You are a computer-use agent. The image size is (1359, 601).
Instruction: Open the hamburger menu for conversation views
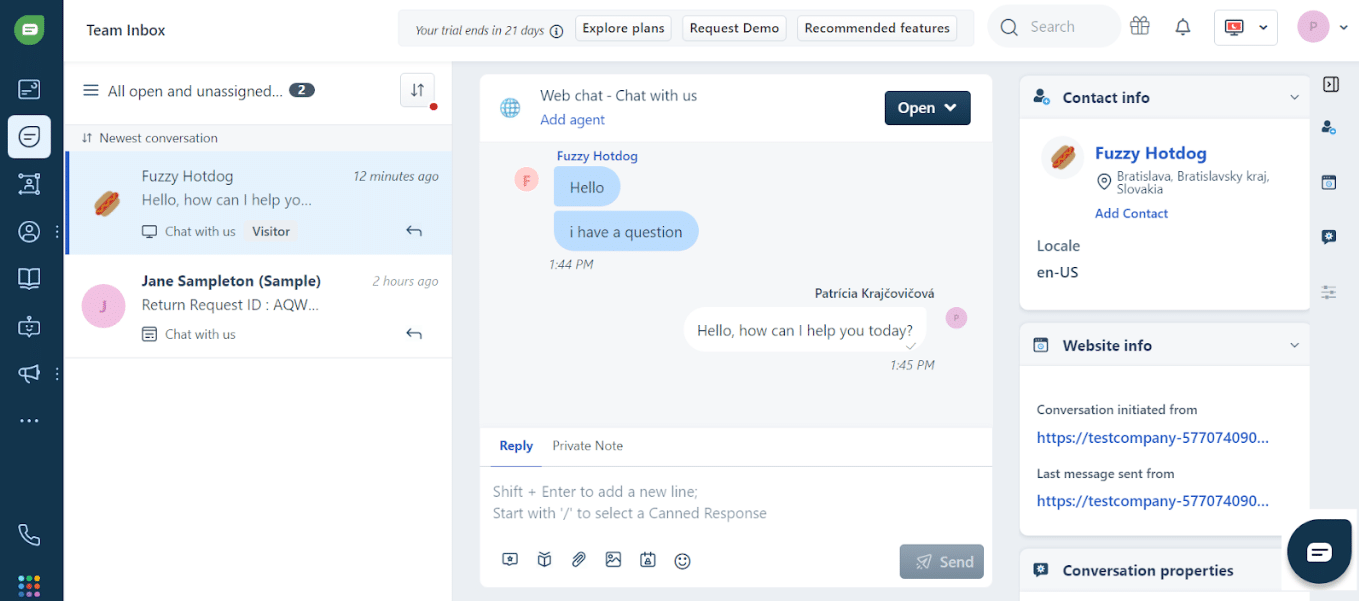pos(90,91)
